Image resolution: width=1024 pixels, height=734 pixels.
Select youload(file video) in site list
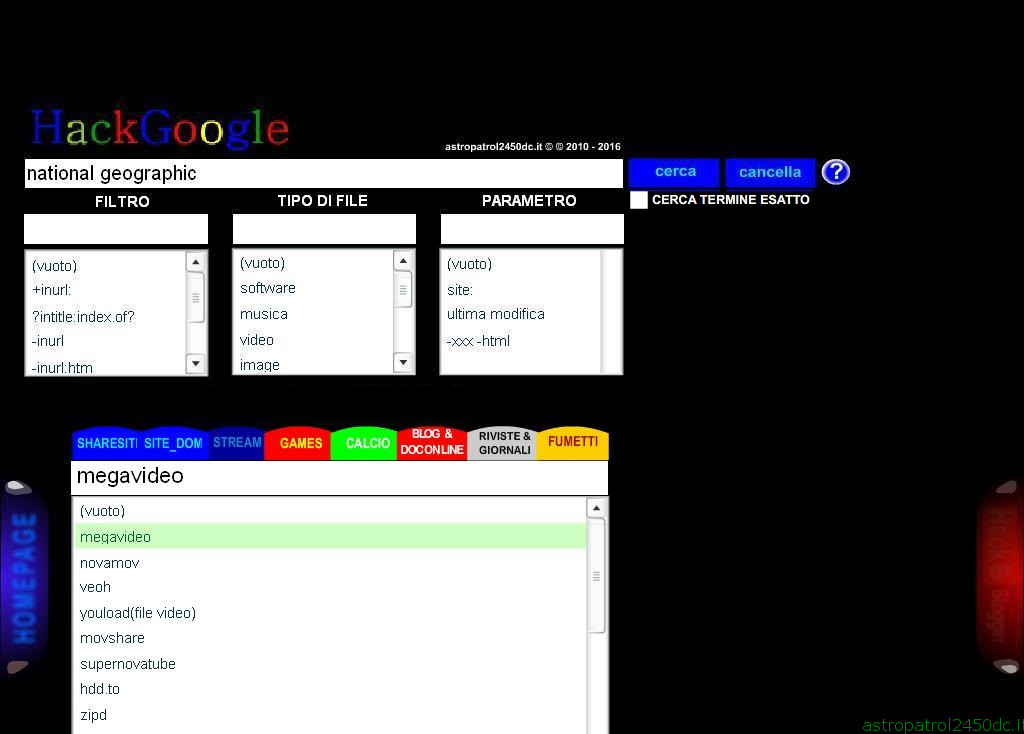click(x=330, y=613)
